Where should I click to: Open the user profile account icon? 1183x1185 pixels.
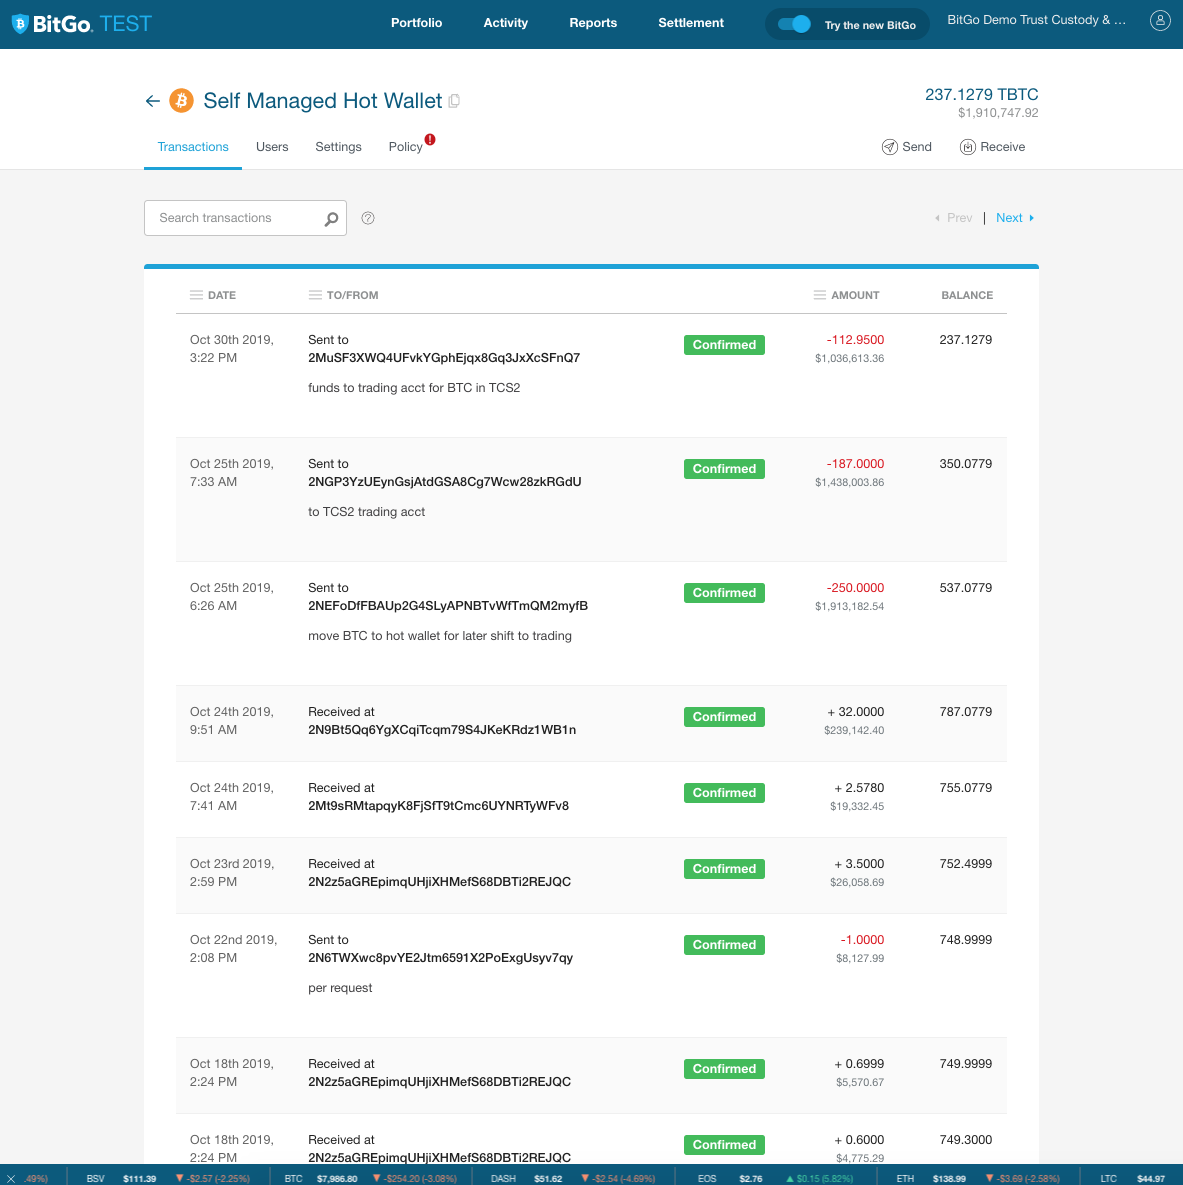(x=1159, y=21)
